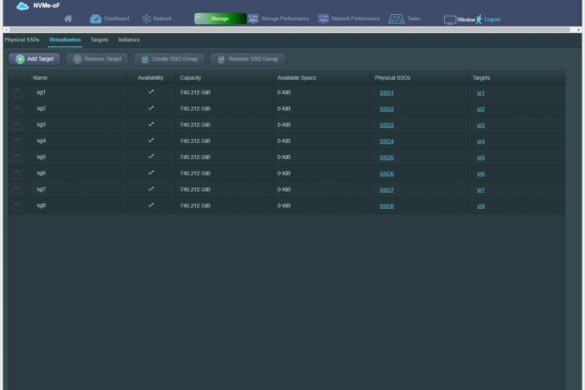Click availability checkmark for sg4

click(x=151, y=140)
